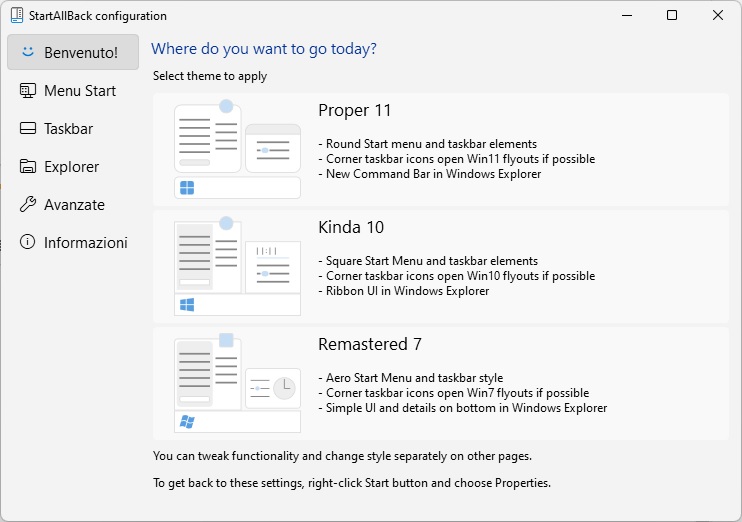The width and height of the screenshot is (742, 522).
Task: Click the Proper 11 preview thumbnail
Action: pos(238,149)
